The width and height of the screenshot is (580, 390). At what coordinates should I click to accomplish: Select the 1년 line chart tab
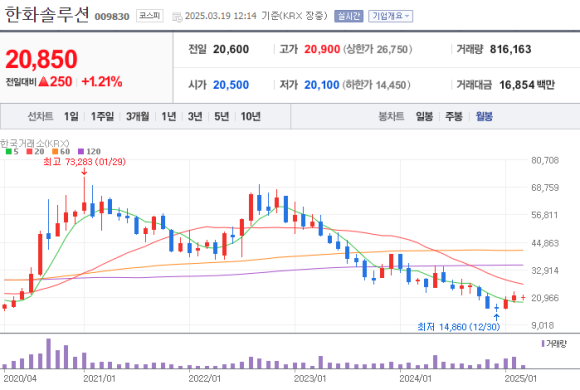pos(168,117)
